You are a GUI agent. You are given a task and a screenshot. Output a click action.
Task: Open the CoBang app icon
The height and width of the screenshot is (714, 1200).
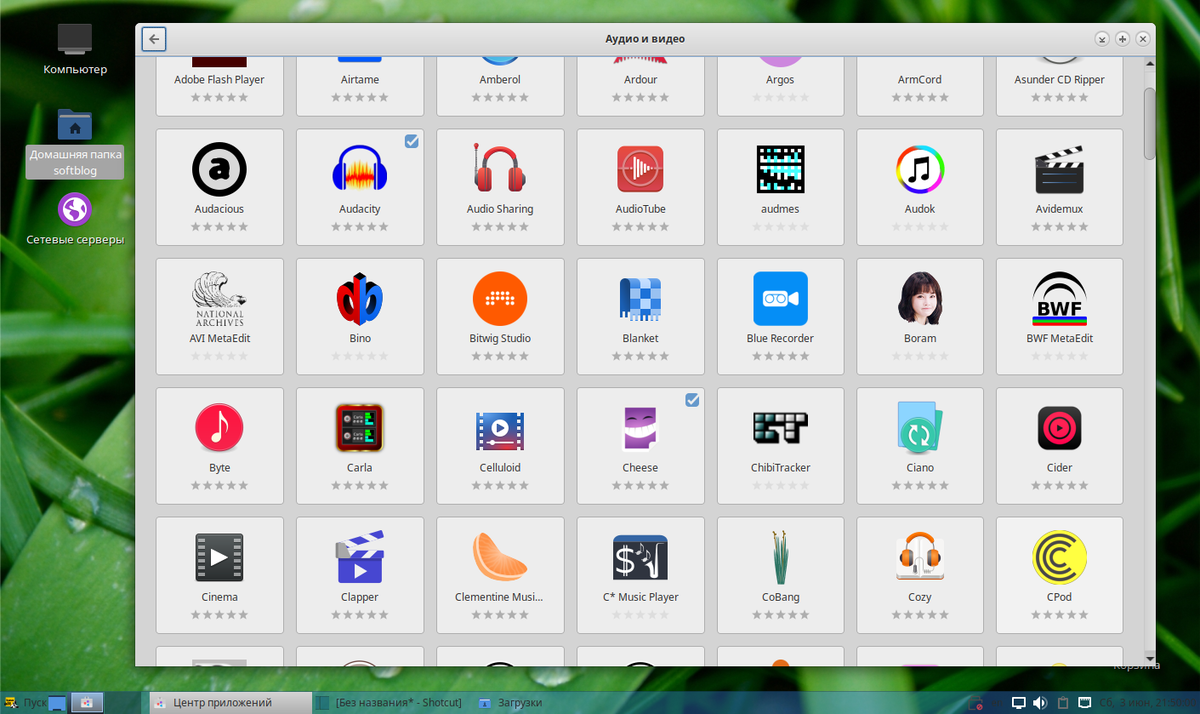(x=780, y=558)
